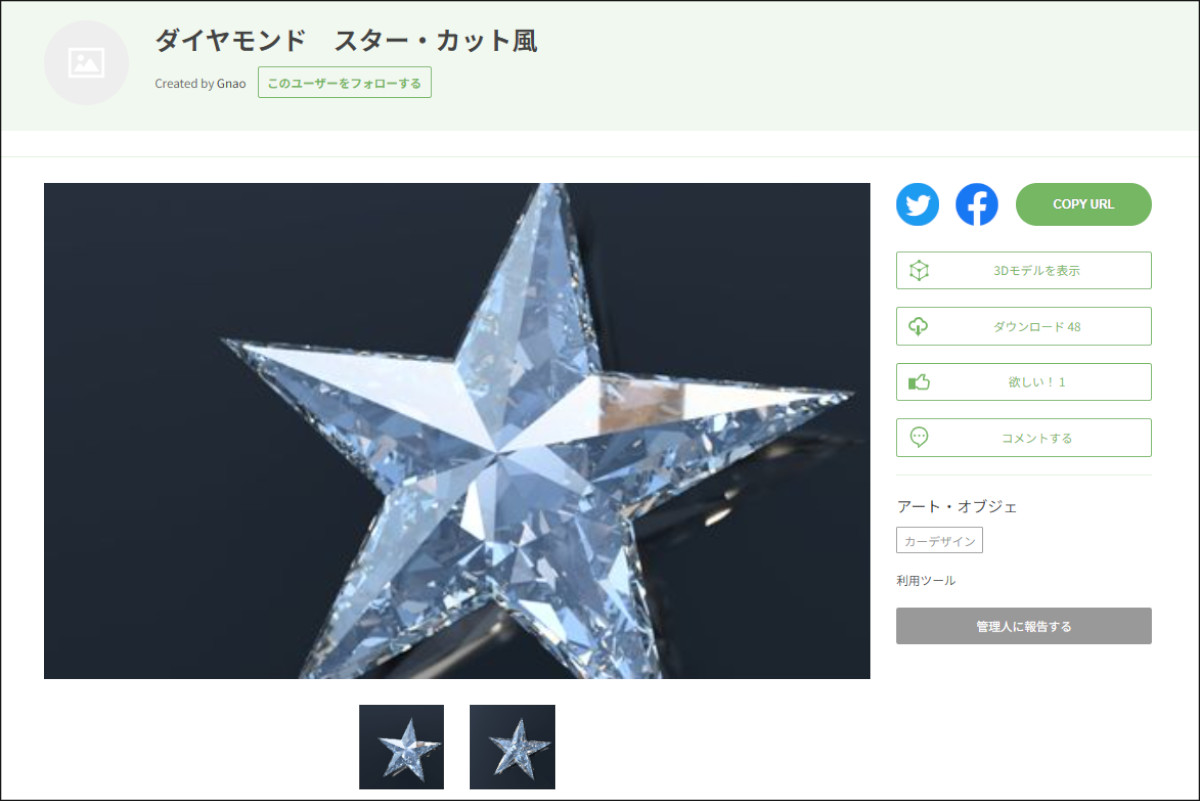Select the カーデザイン tag
This screenshot has width=1200, height=801.
tap(939, 540)
